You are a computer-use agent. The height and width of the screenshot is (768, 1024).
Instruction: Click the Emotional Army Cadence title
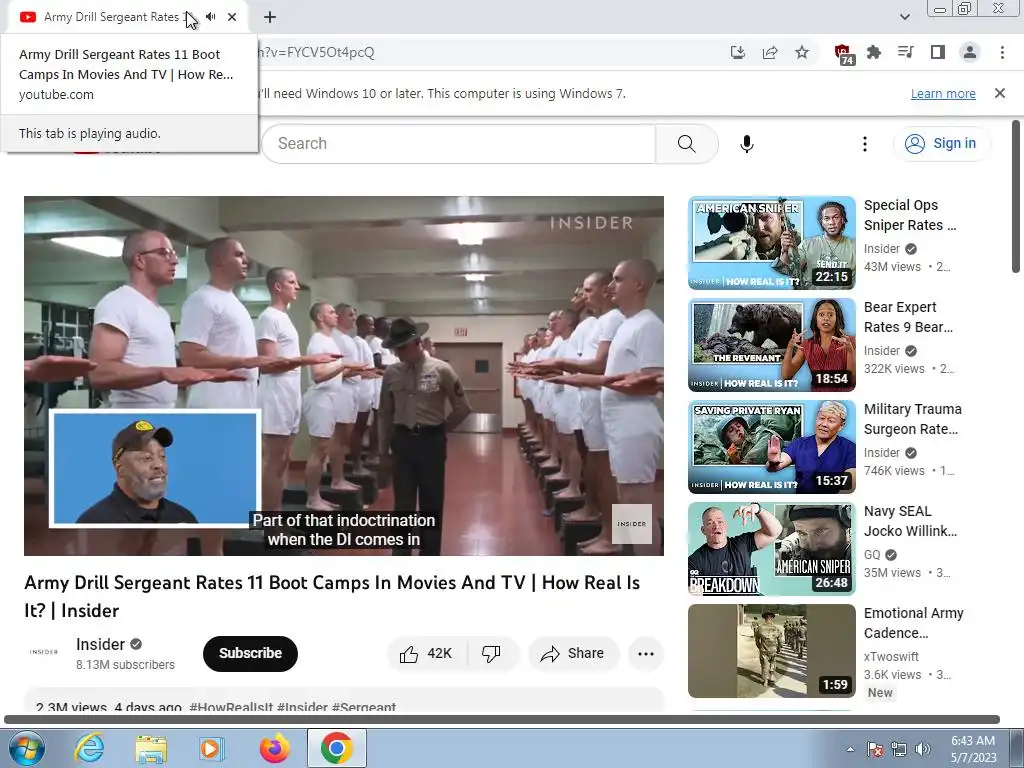tap(914, 622)
